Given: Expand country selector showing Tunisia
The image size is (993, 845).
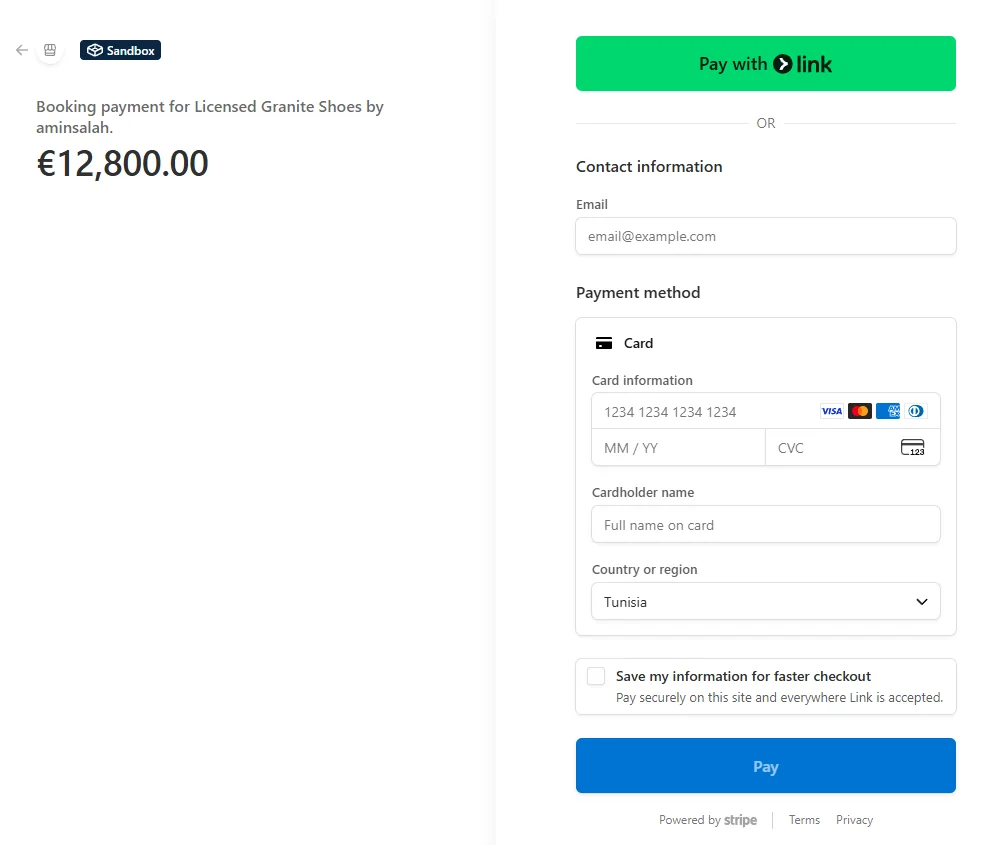Looking at the screenshot, I should pyautogui.click(x=765, y=602).
